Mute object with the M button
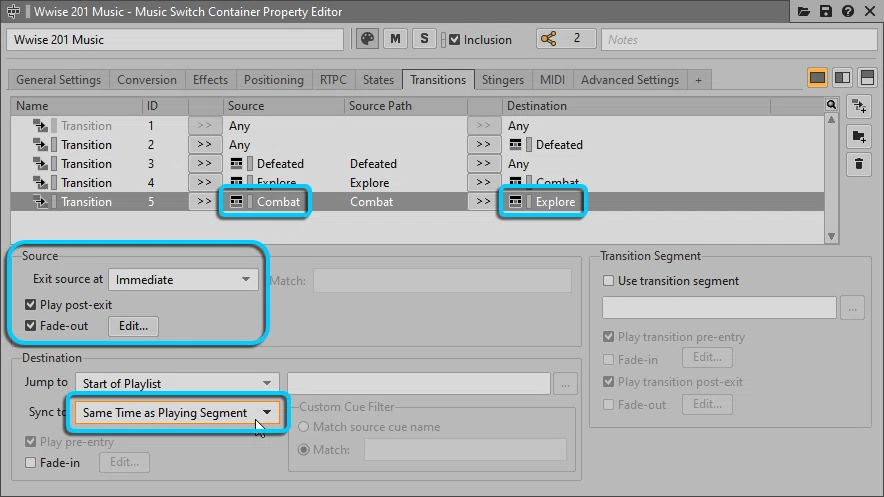 click(x=395, y=39)
